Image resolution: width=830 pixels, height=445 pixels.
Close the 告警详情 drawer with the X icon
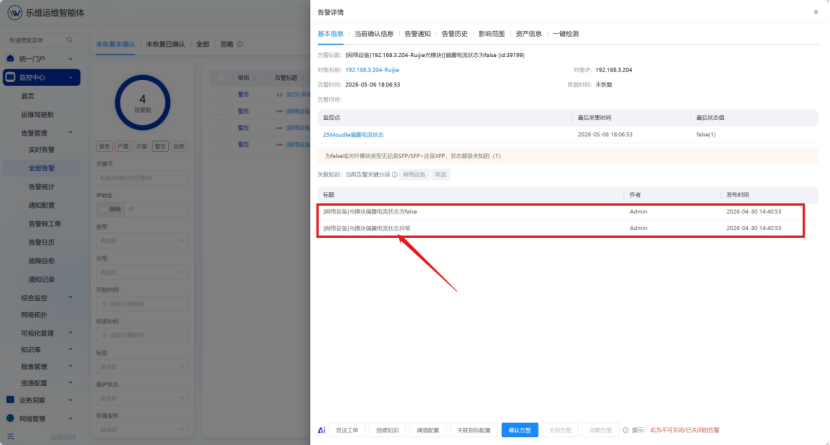coord(815,12)
